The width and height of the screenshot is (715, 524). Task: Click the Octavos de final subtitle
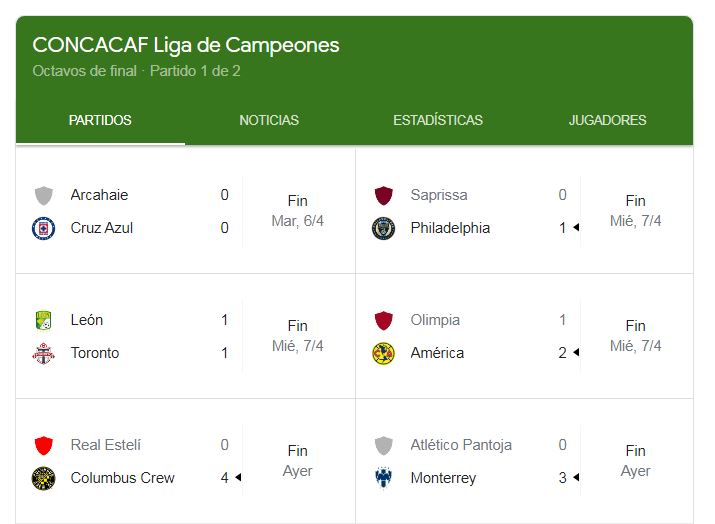(84, 71)
